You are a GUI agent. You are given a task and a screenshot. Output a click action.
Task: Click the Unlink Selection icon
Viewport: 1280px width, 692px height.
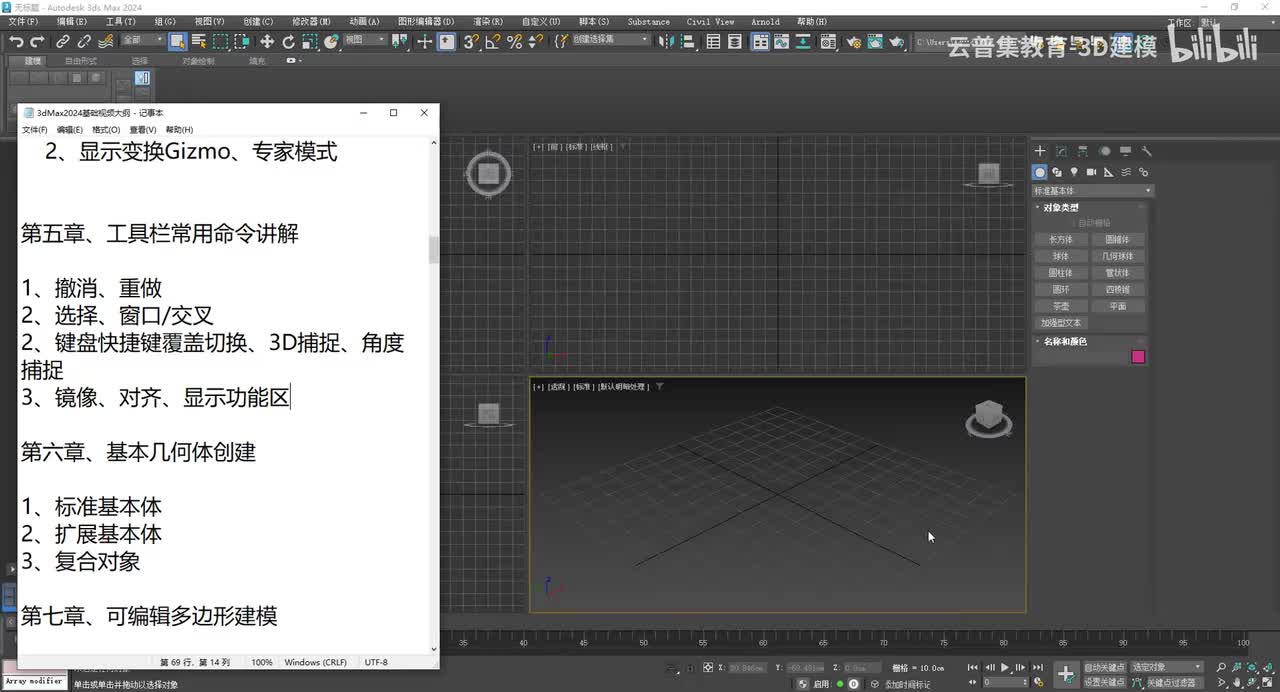pos(84,41)
